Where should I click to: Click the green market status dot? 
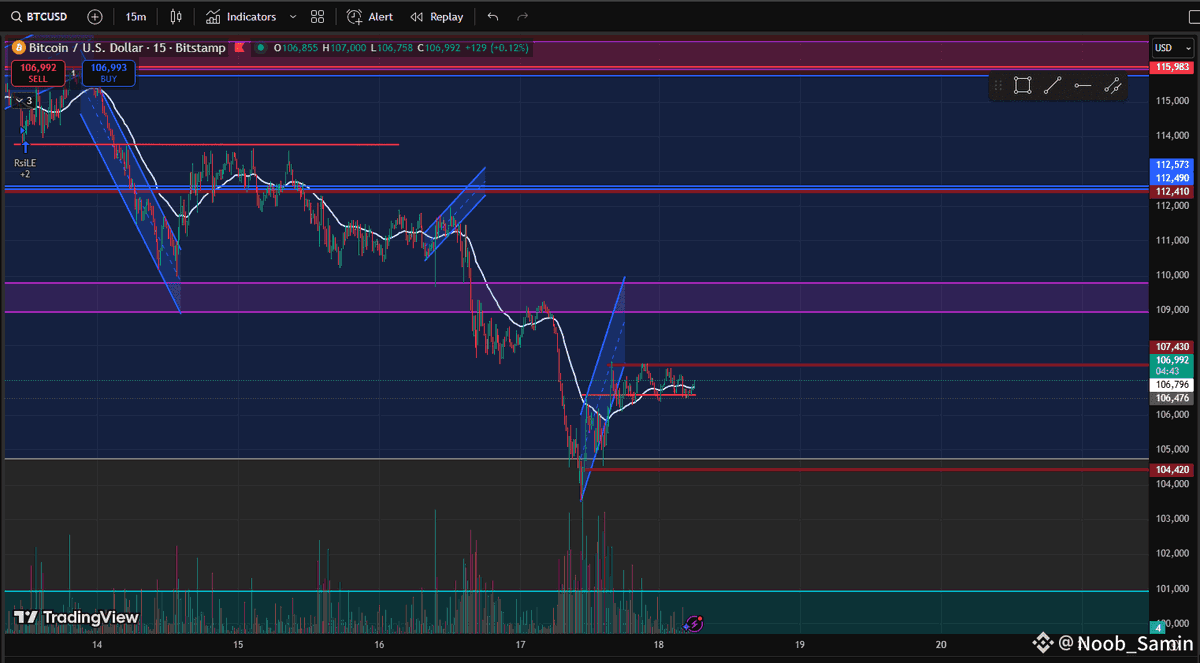point(260,48)
